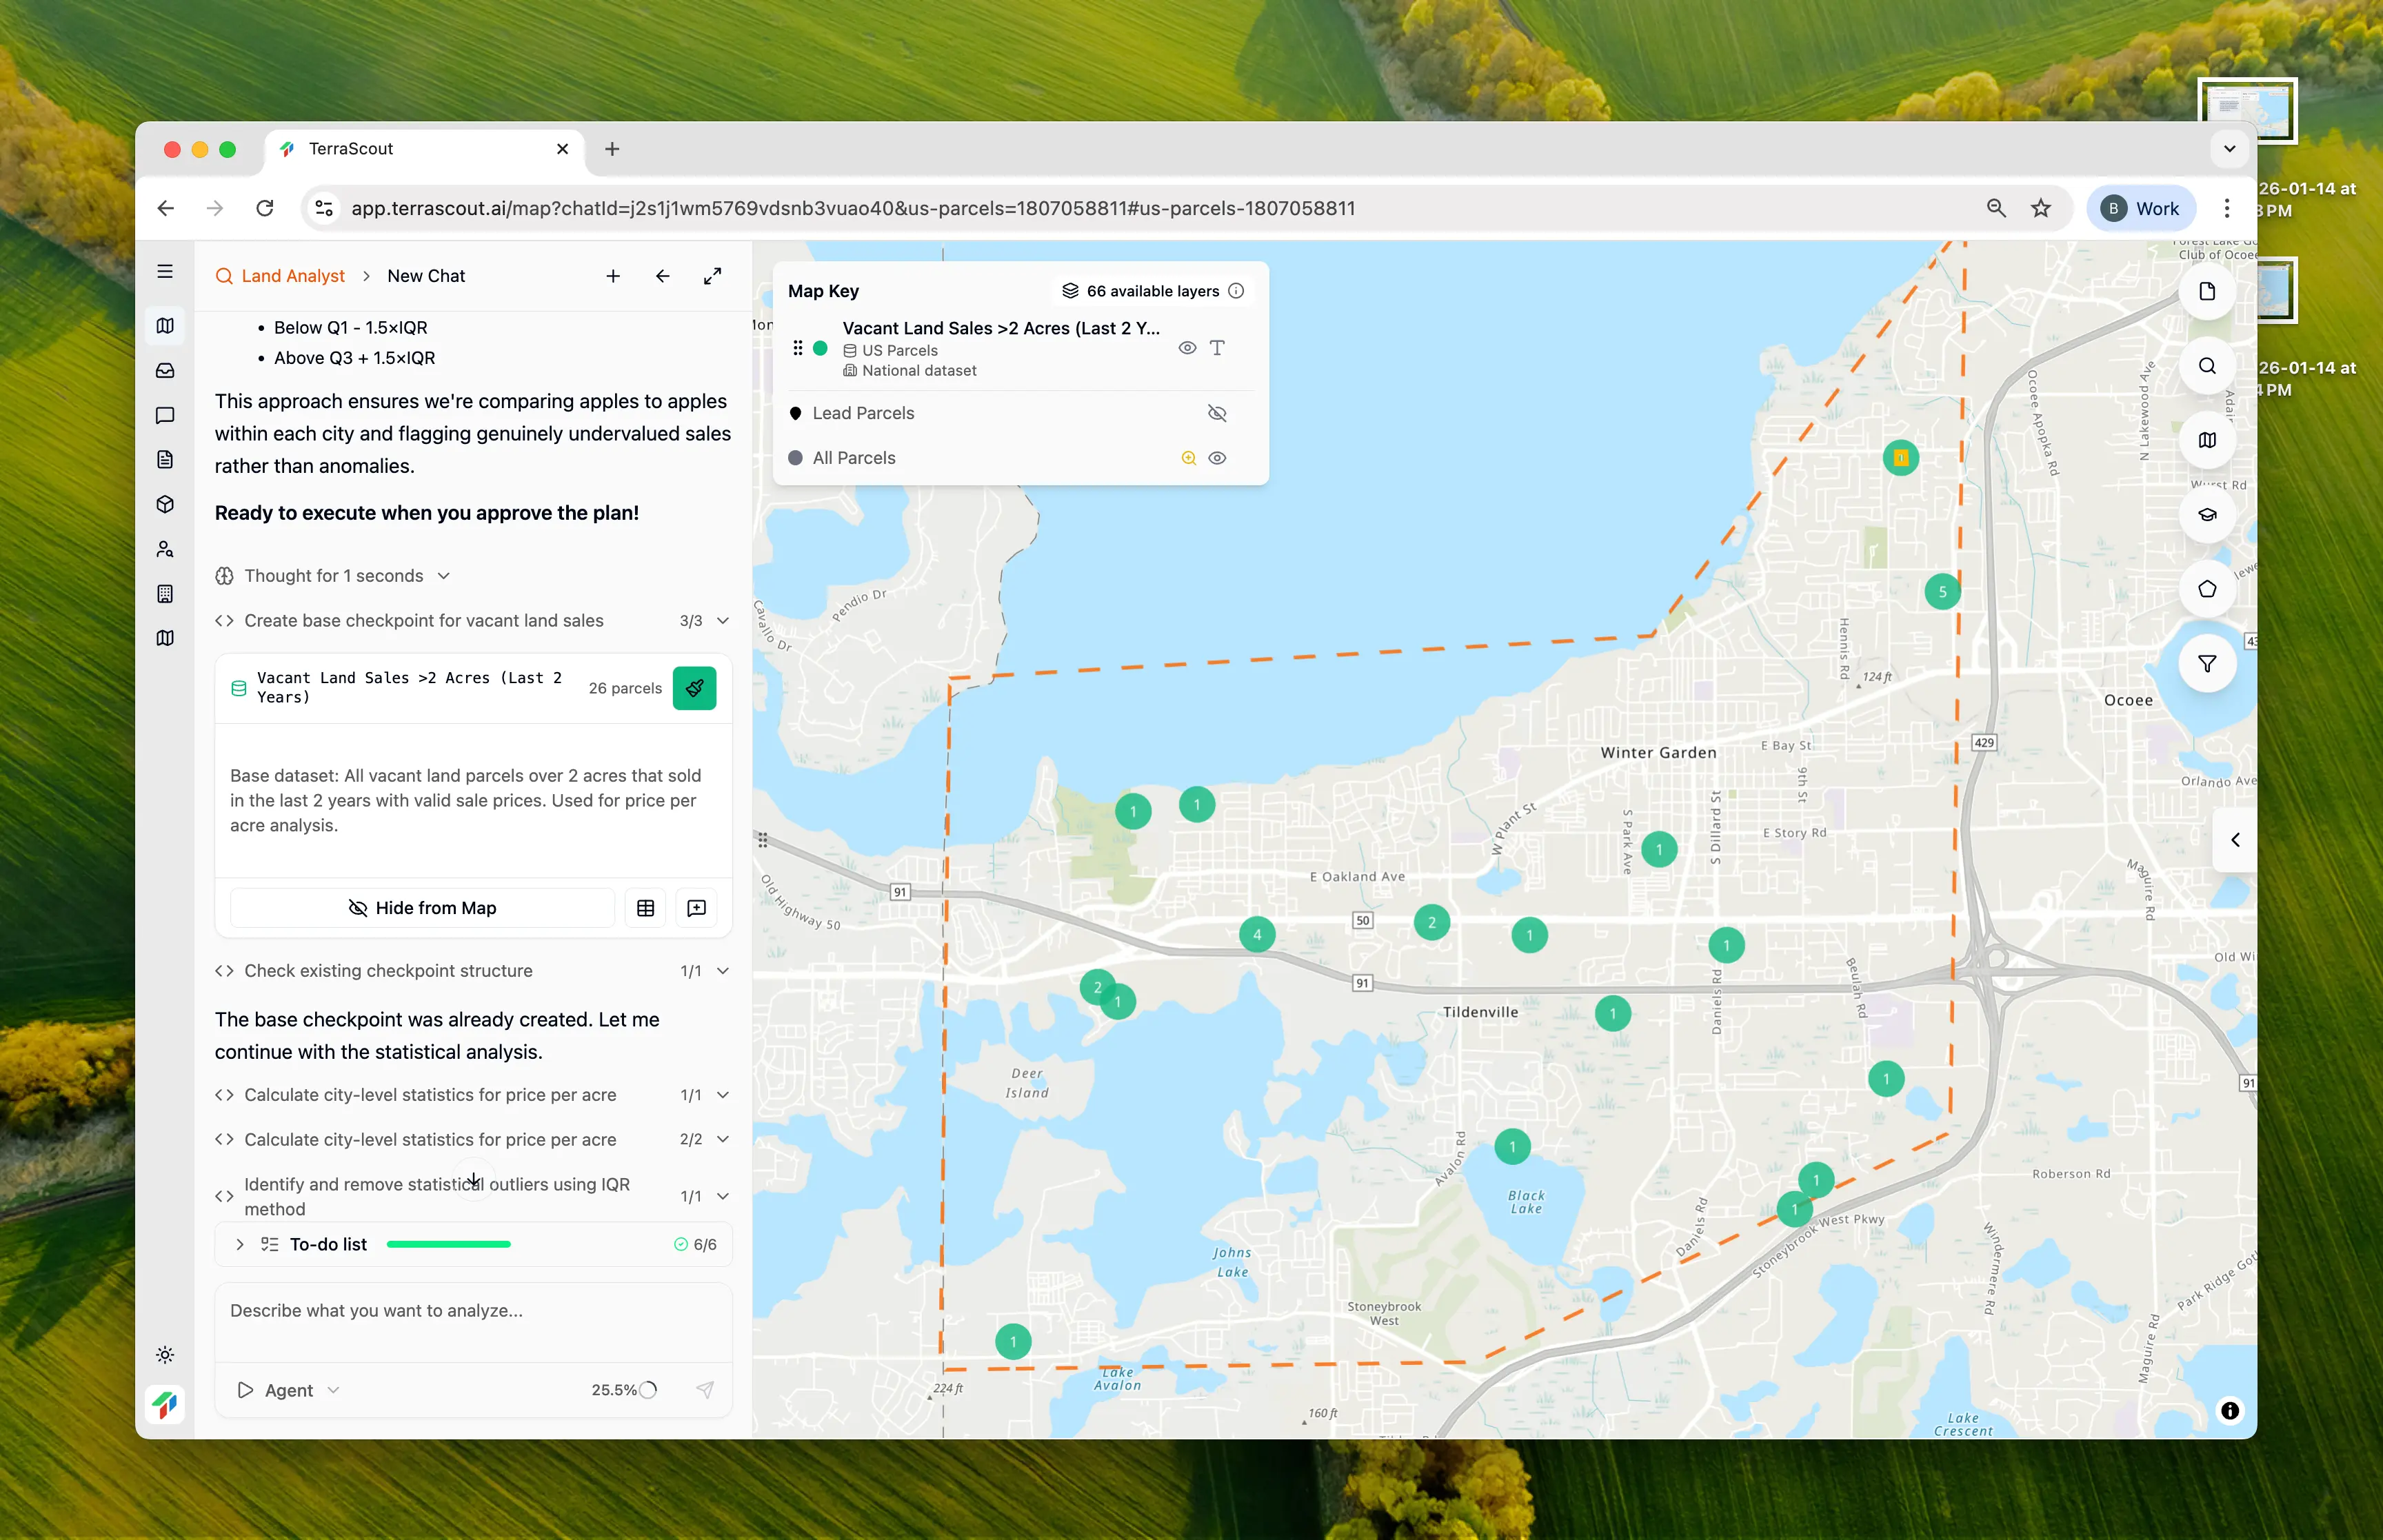Show the hidden Lead Parcels layer
Screen dimensions: 2383x1540
(x=1217, y=413)
